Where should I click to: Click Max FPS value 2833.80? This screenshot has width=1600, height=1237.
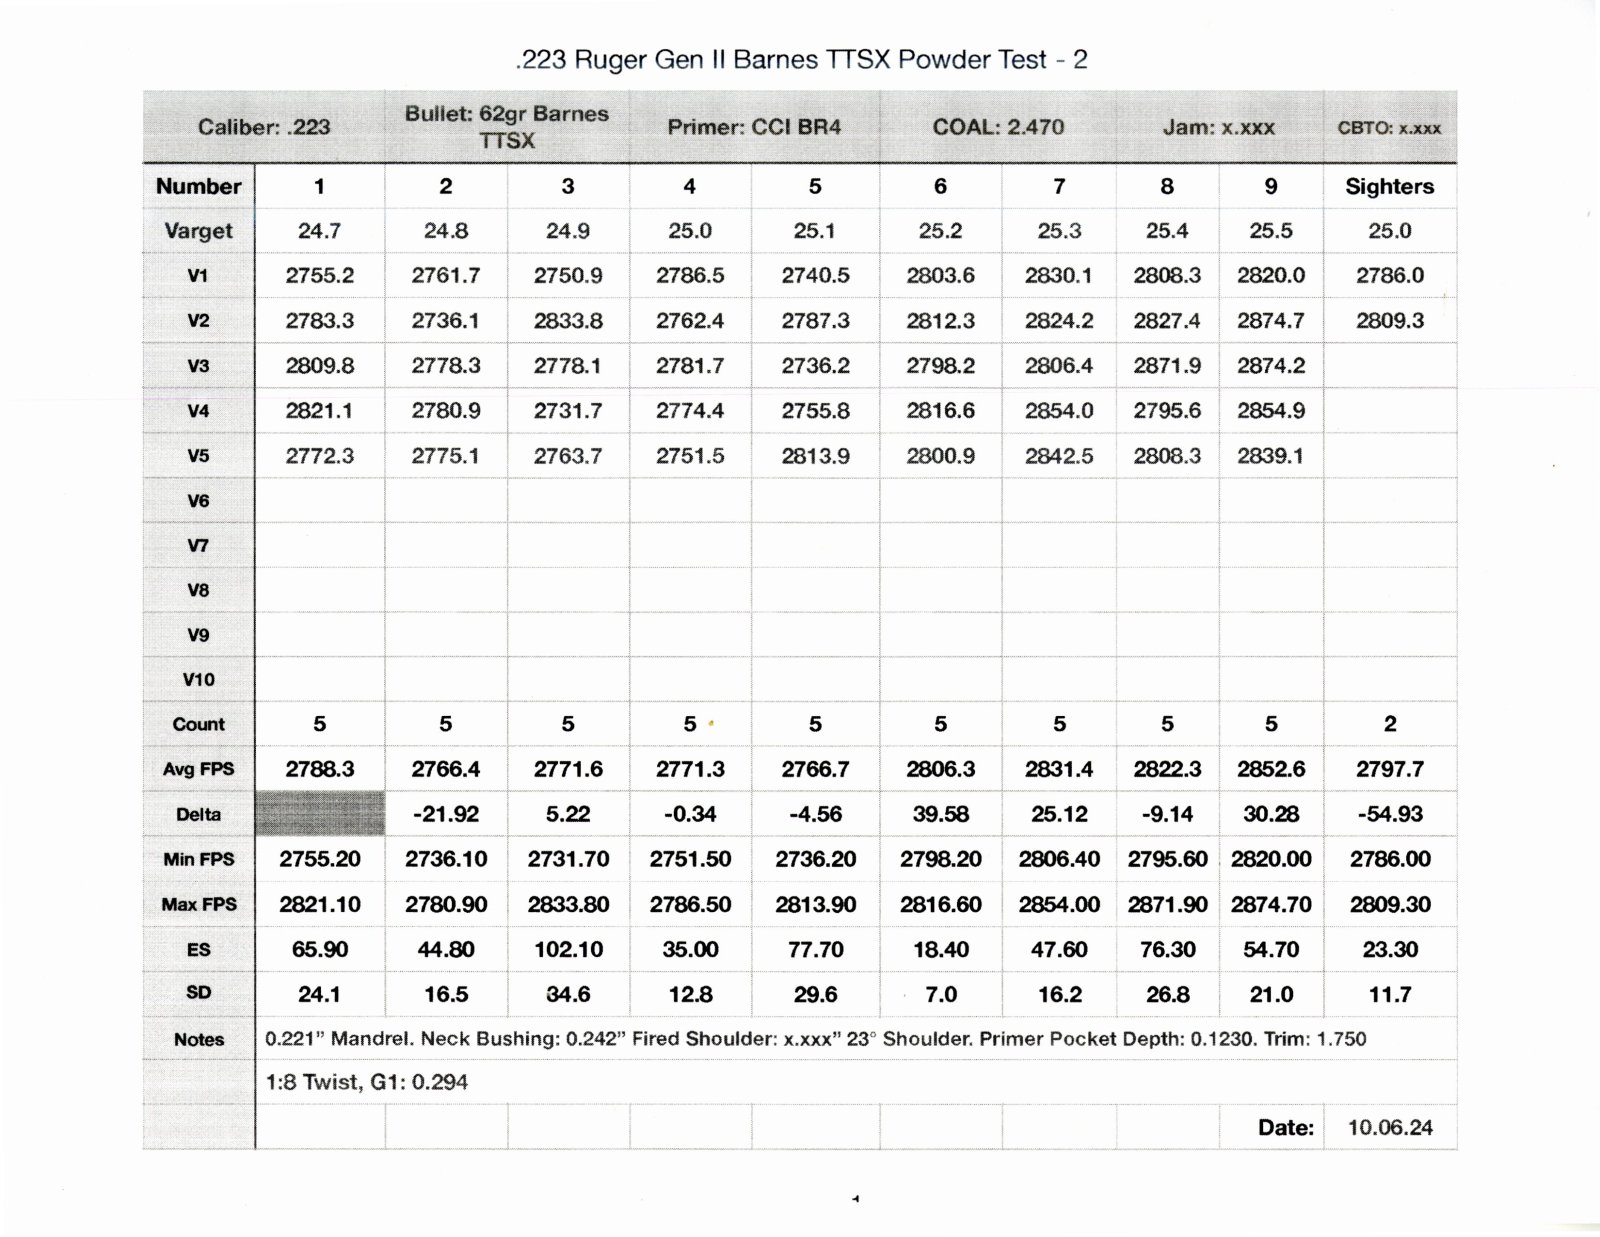tap(567, 905)
